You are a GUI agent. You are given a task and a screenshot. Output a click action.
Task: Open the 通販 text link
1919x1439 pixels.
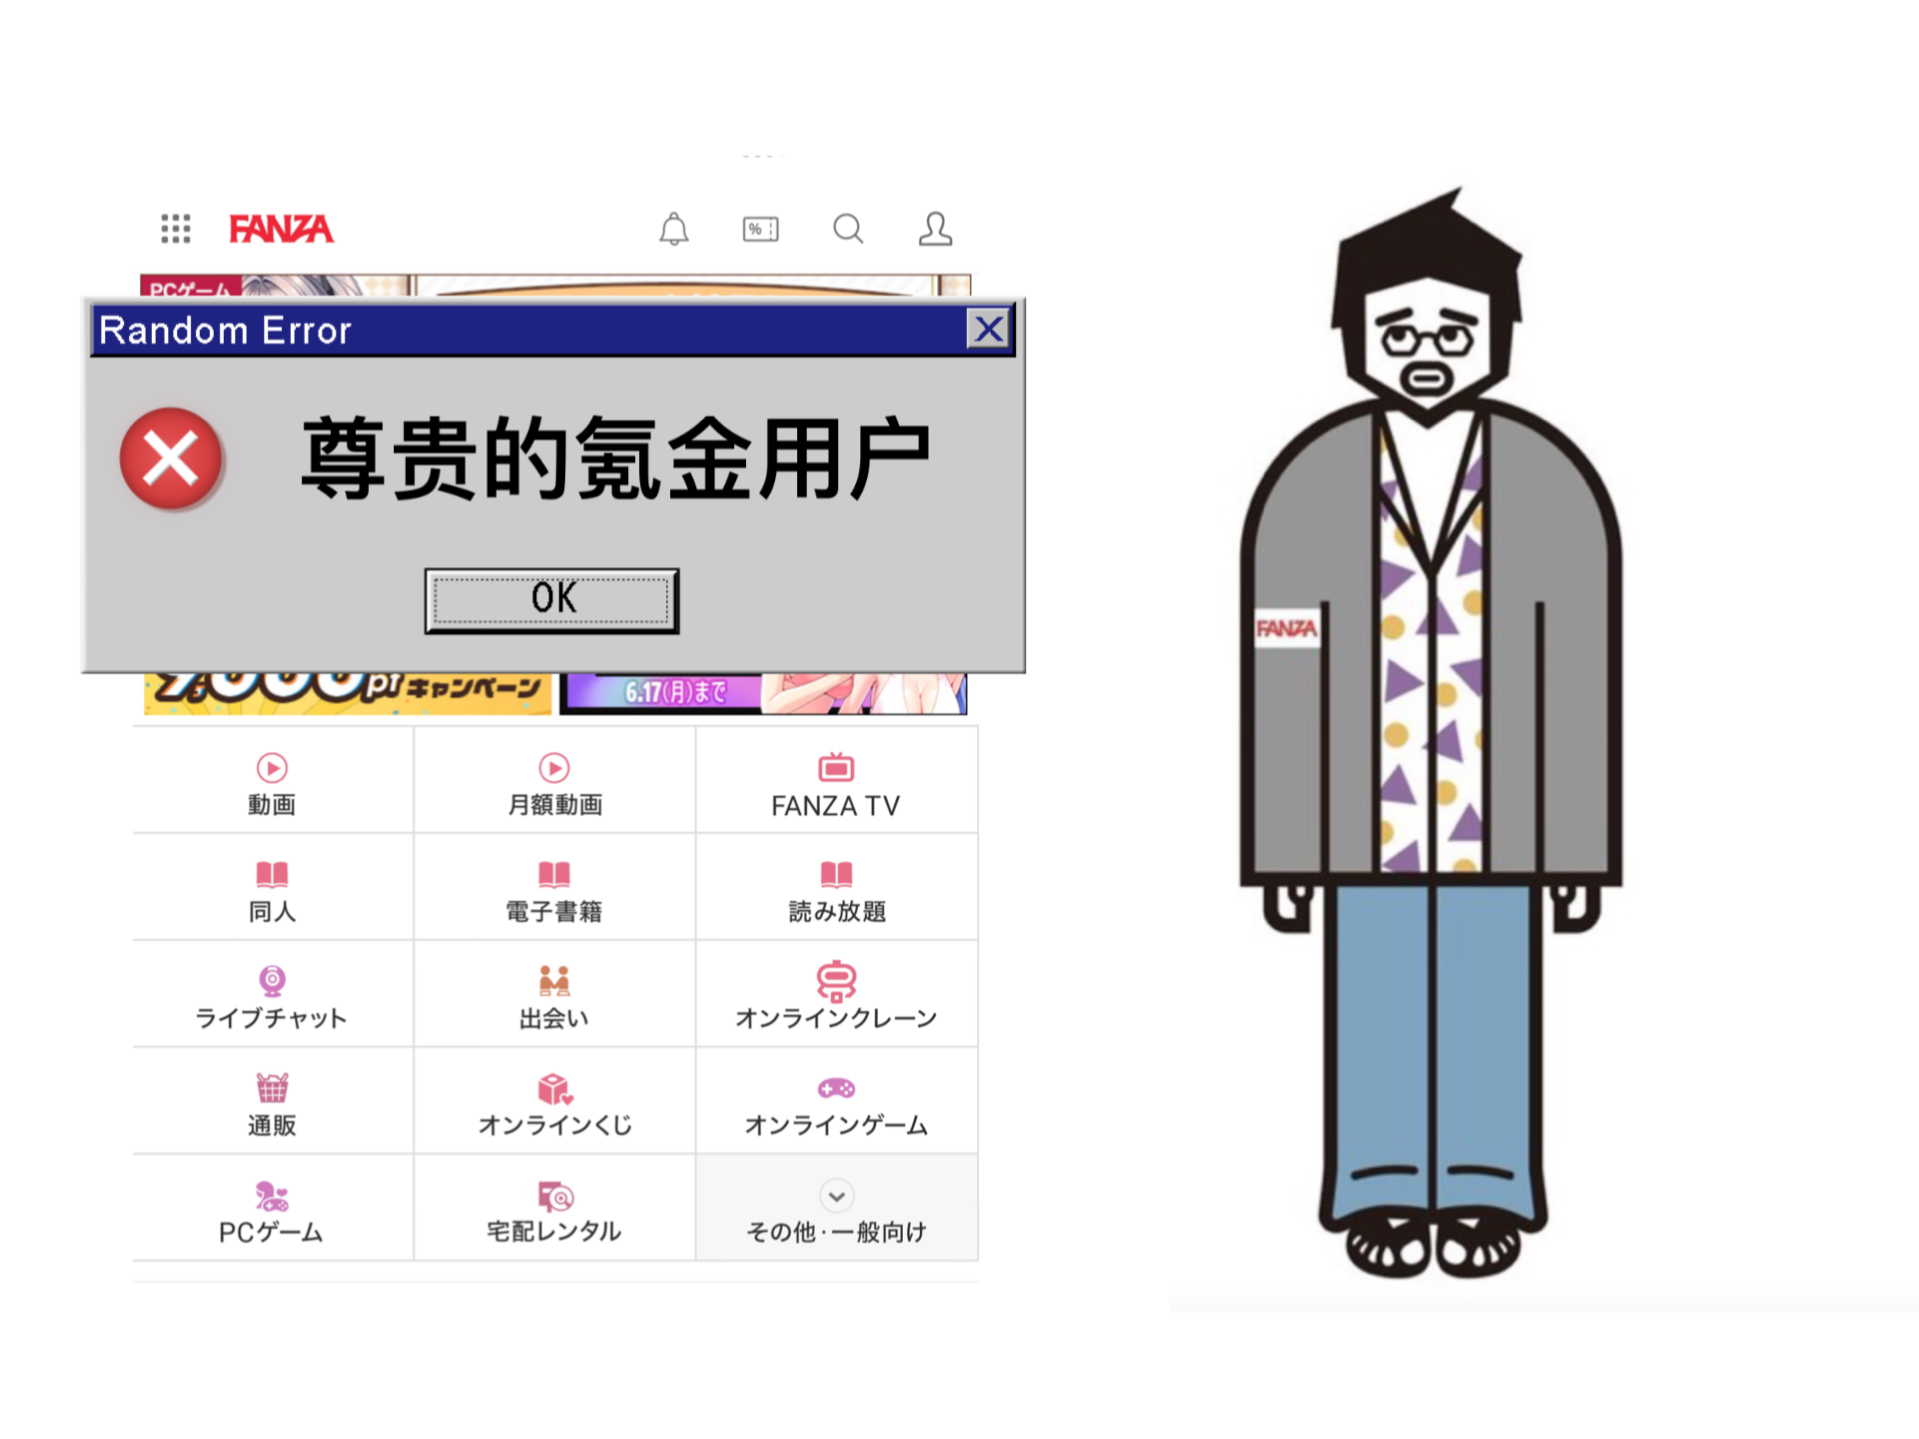[x=272, y=1126]
